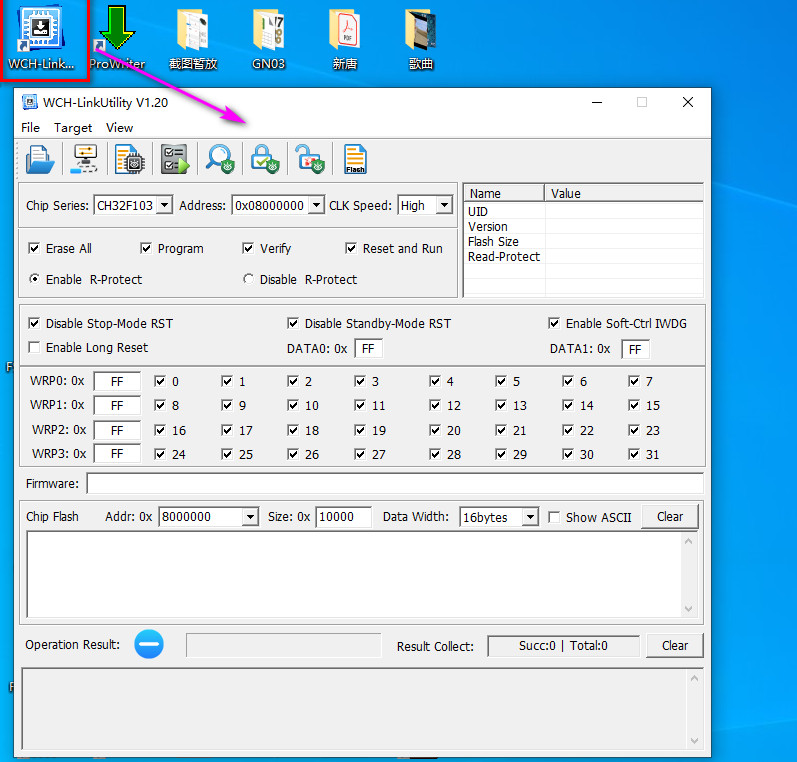The width and height of the screenshot is (797, 762).
Task: Open the ProWriter desktop shortcut
Action: click(117, 38)
